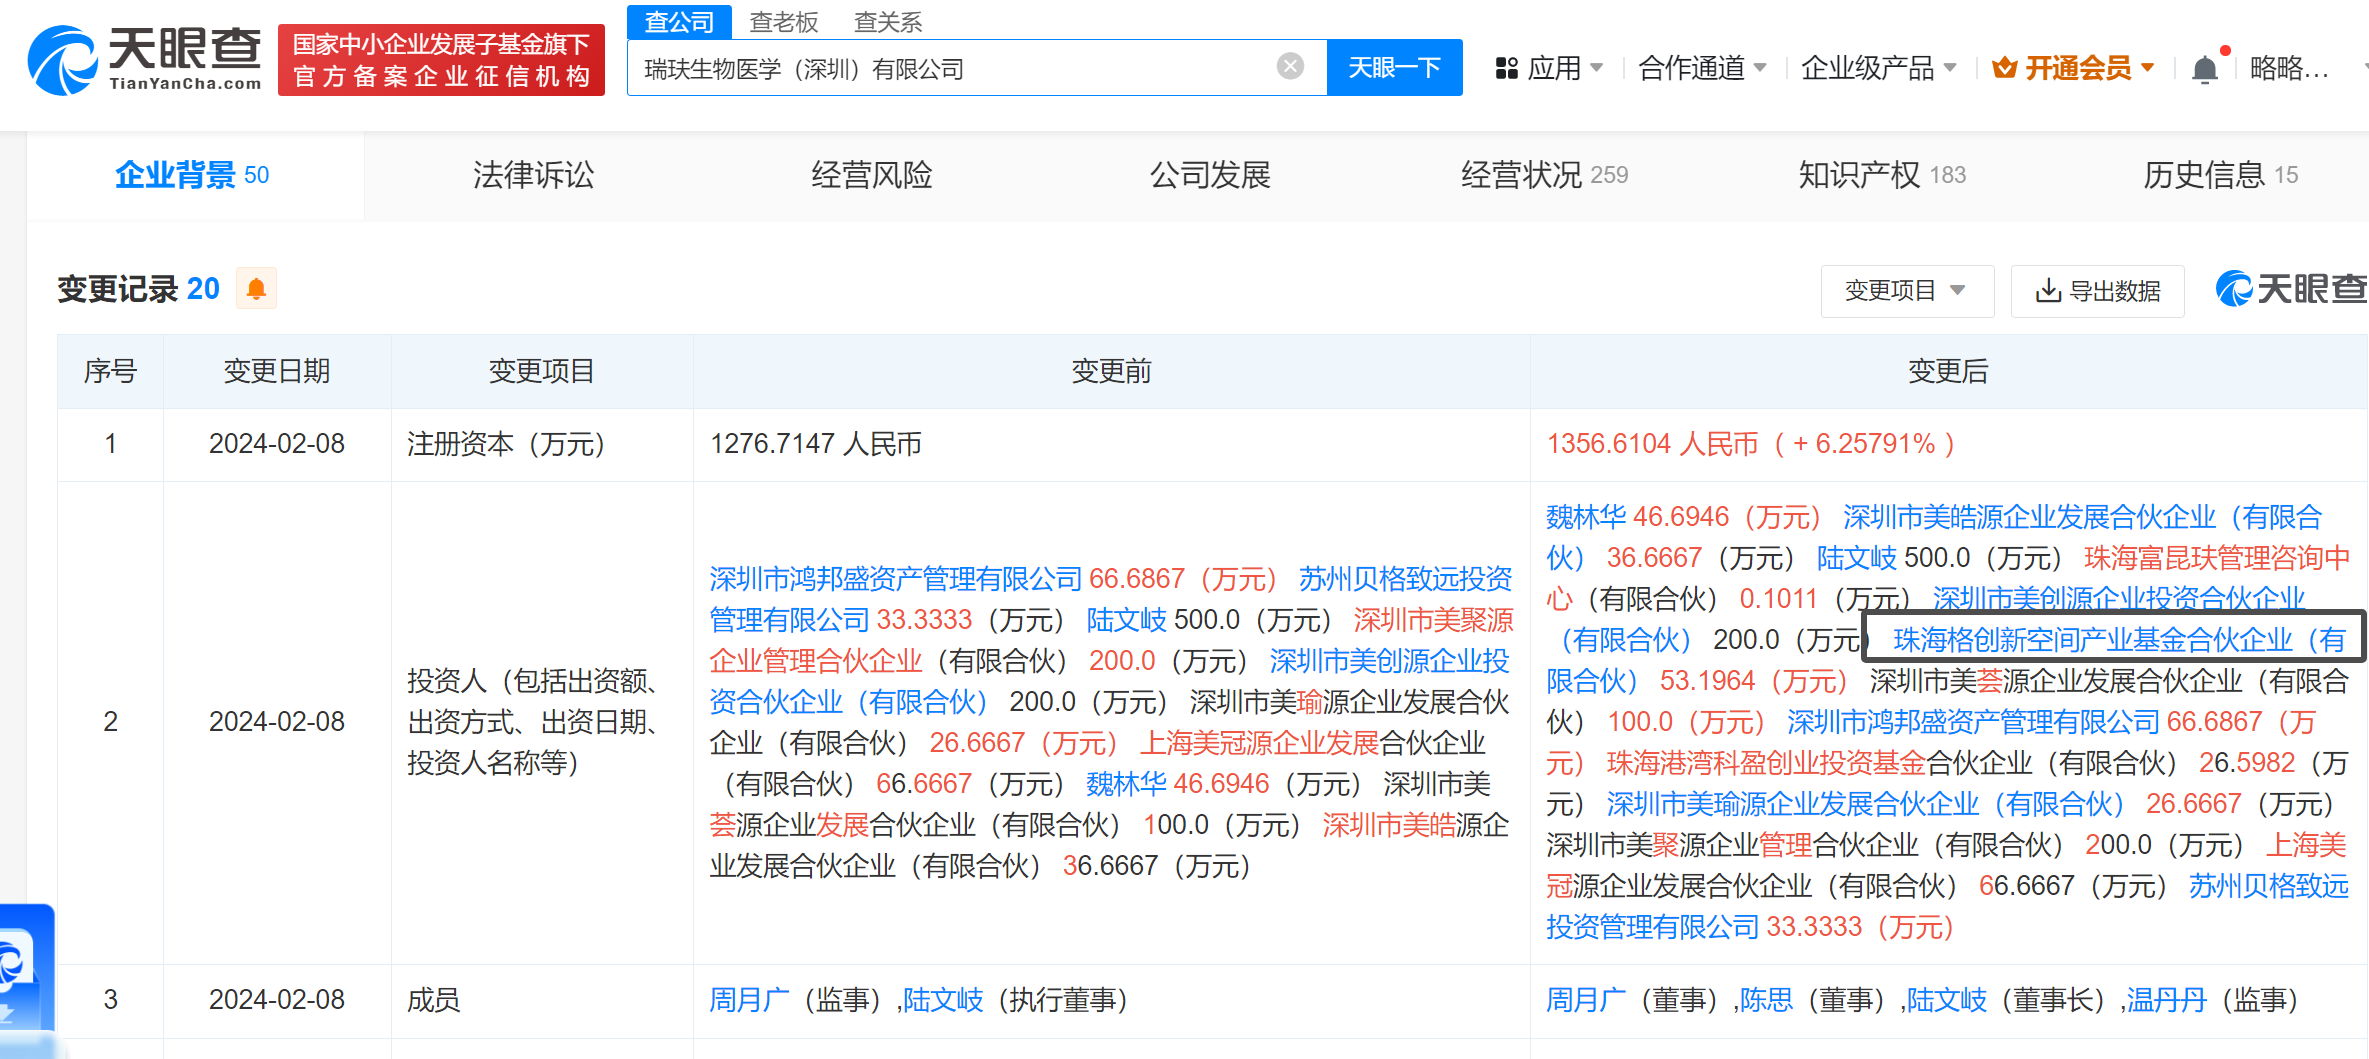Viewport: 2369px width, 1059px height.
Task: Open the notifications bell
Action: (x=2204, y=68)
